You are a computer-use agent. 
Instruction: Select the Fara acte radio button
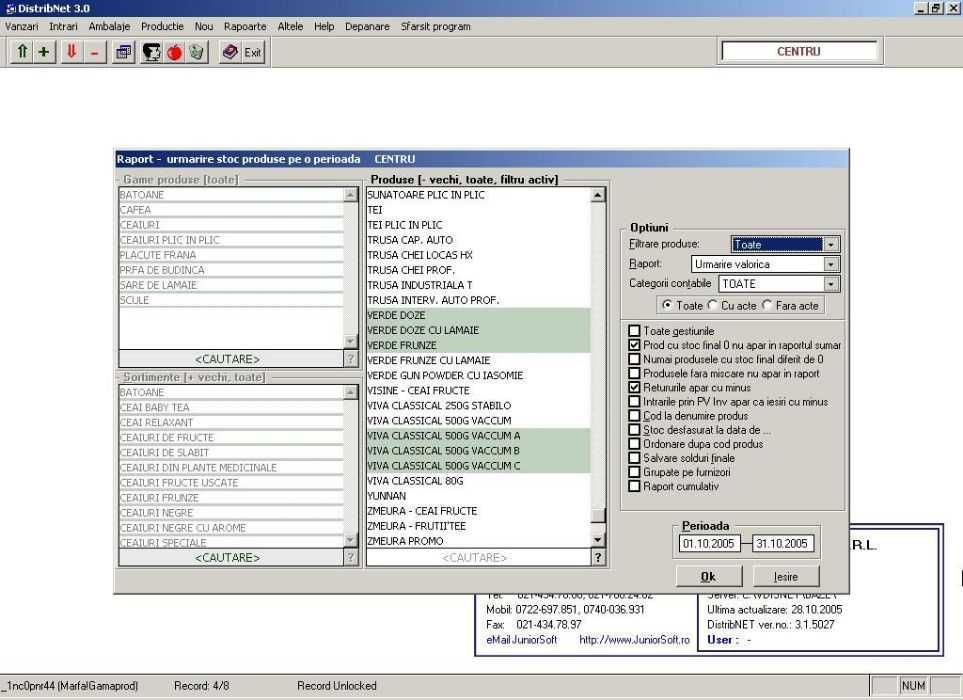(x=767, y=305)
